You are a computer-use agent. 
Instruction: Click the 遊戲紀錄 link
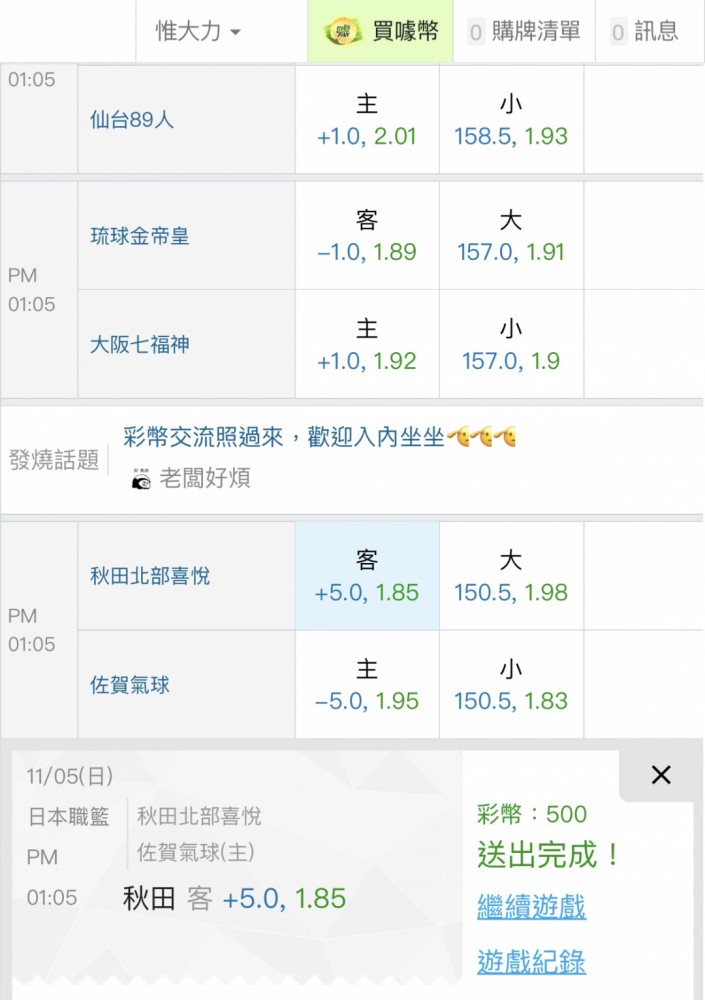tap(531, 963)
